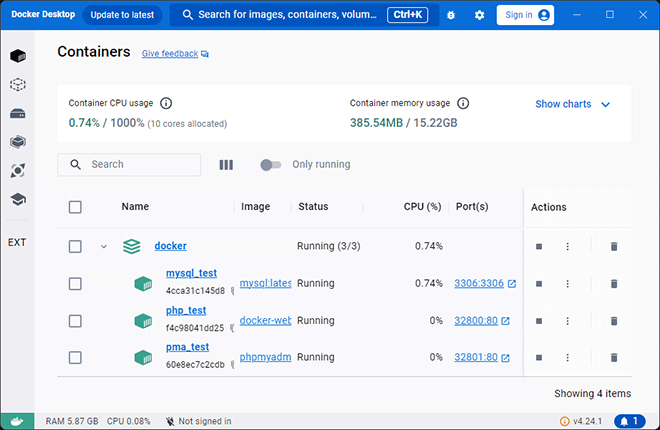660x430 pixels.
Task: Tick the pma_test row checkbox
Action: point(75,358)
